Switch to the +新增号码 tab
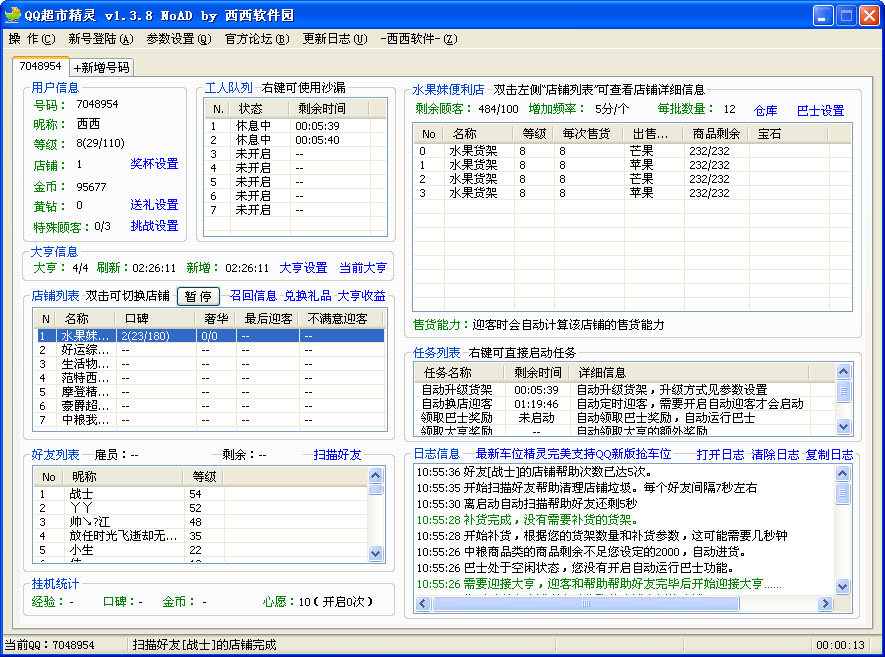The image size is (885, 657). point(101,68)
